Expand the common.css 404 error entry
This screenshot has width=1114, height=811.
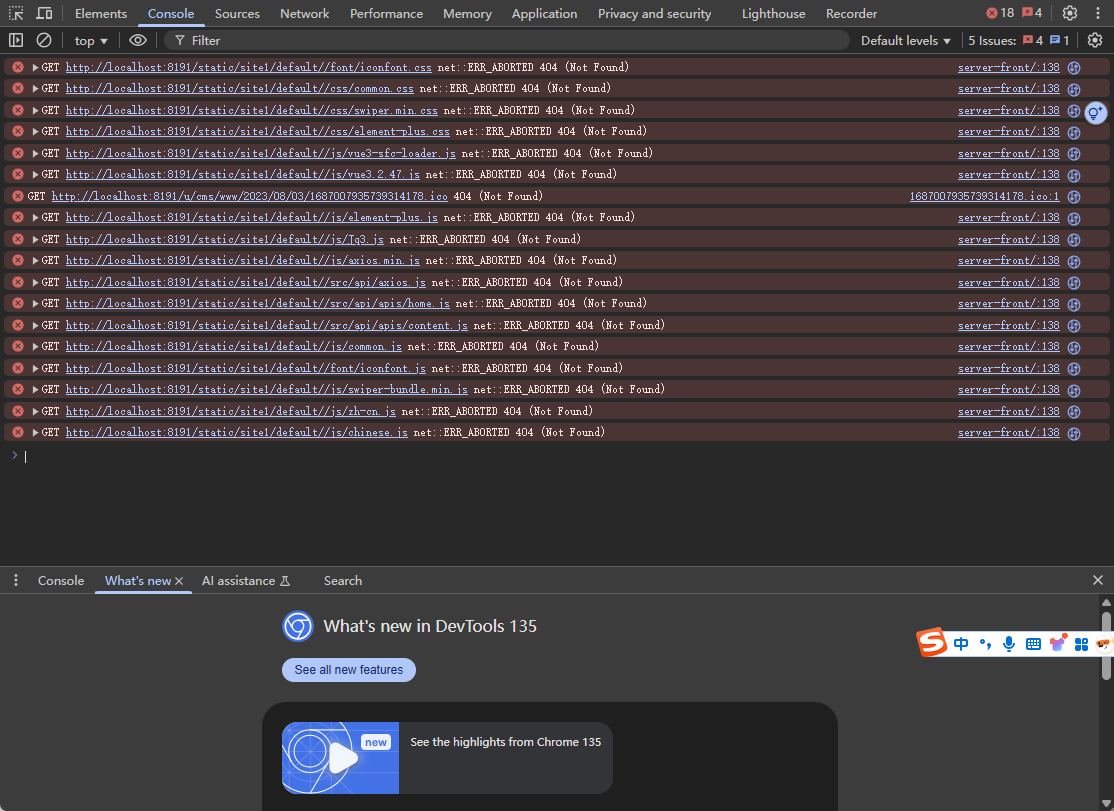[x=35, y=89]
